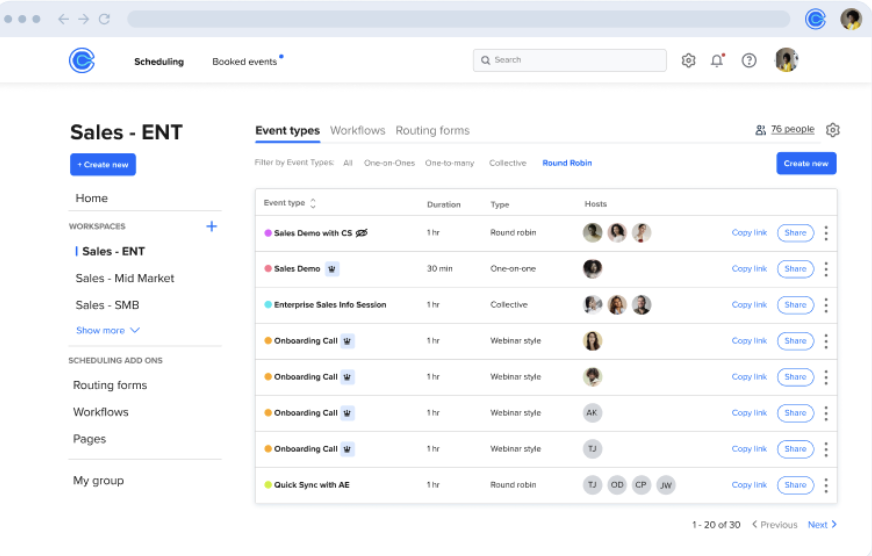Go to Next page of results
Screen dimensions: 872x556
pyautogui.click(x=822, y=524)
